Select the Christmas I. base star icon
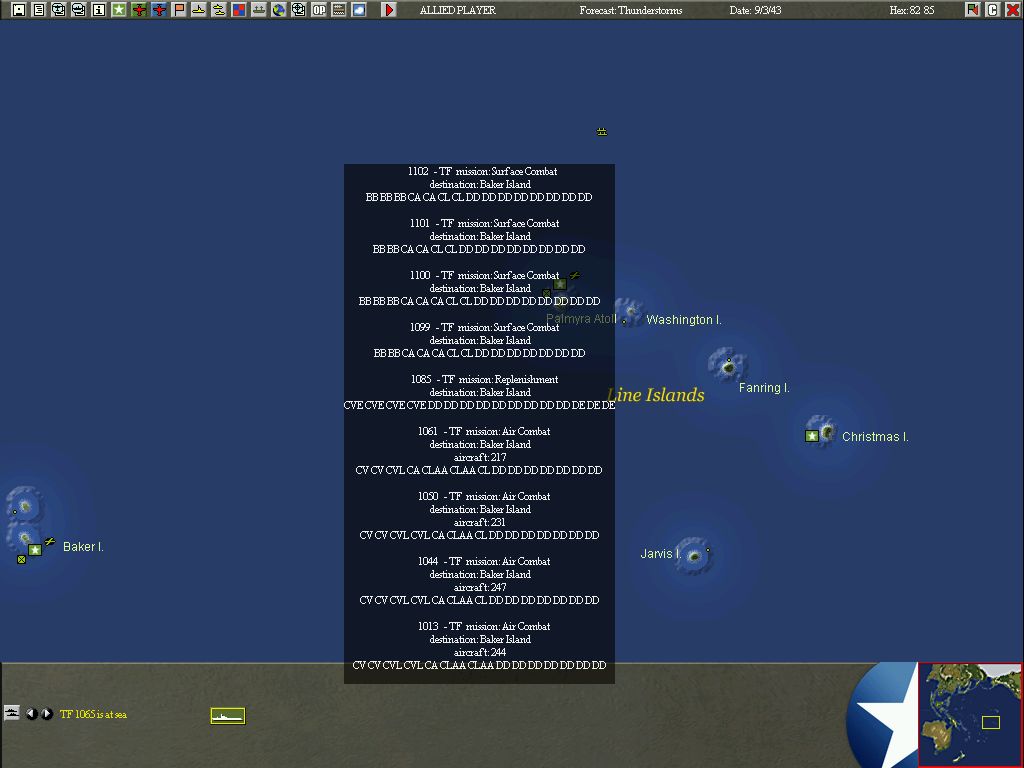 pos(812,436)
